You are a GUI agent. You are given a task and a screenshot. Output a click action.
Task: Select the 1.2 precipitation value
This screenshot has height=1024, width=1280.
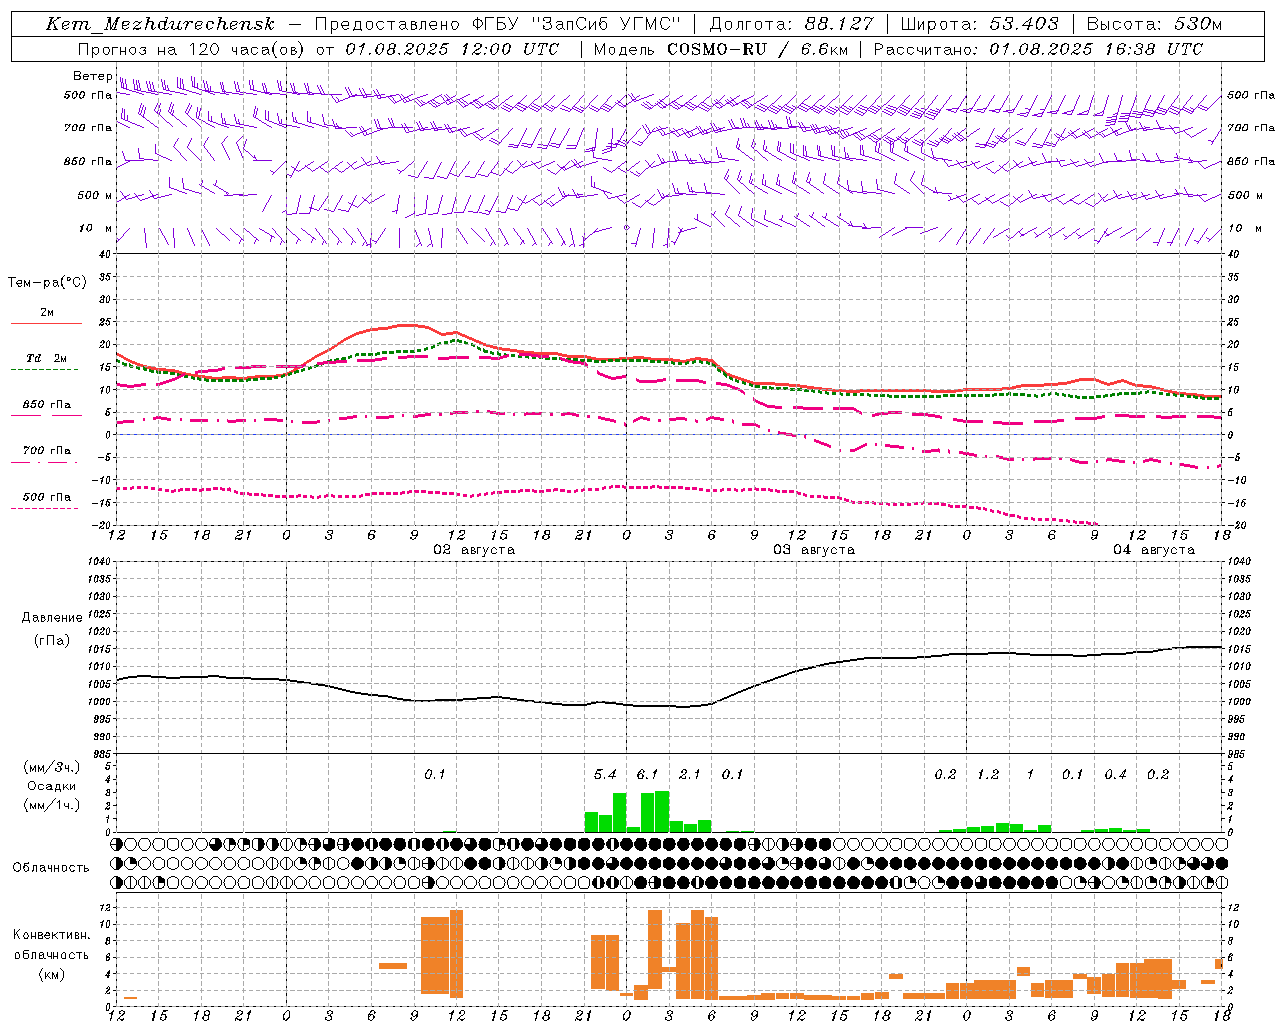coord(987,774)
